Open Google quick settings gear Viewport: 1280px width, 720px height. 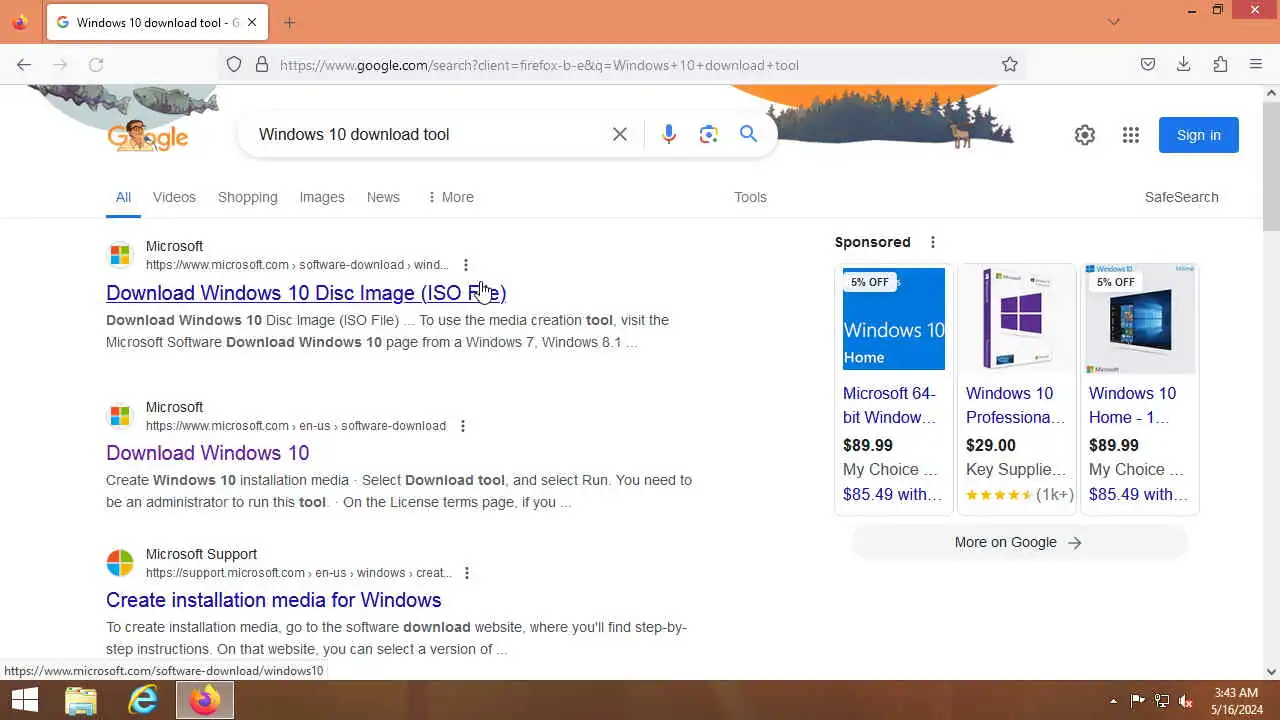[1085, 135]
